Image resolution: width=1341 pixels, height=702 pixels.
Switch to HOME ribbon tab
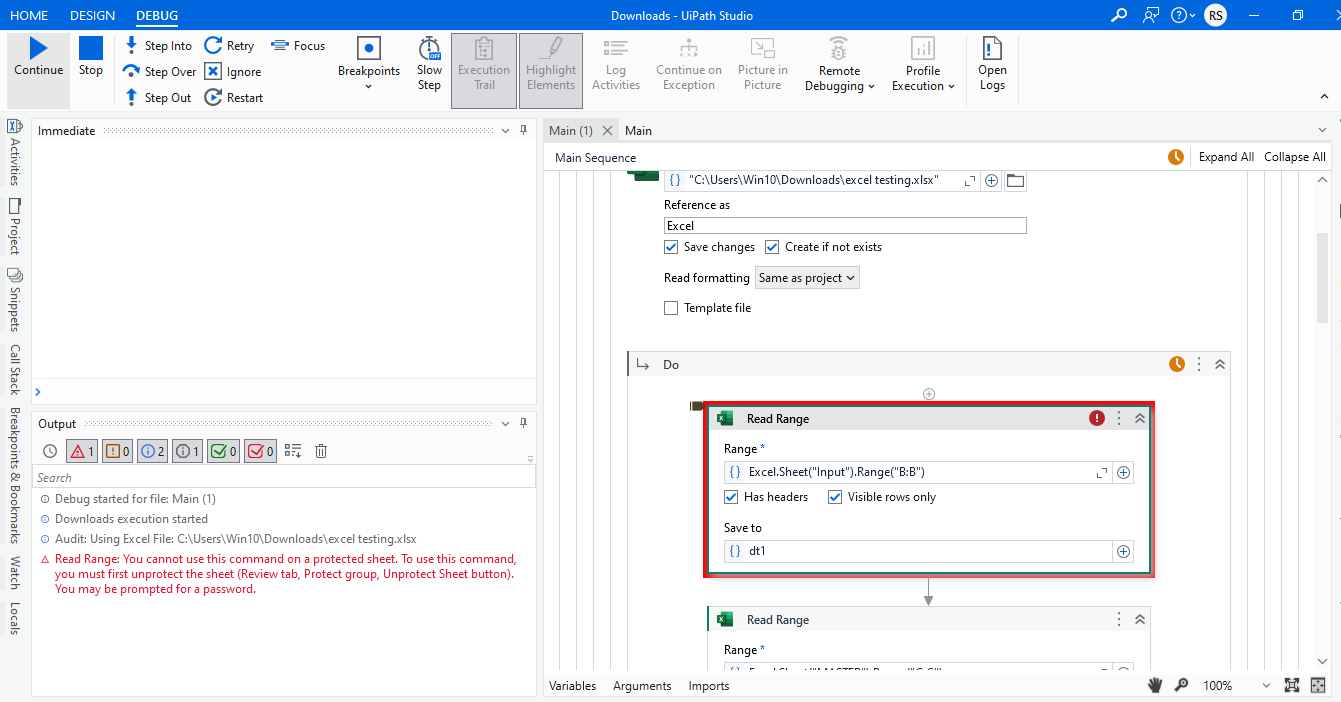tap(29, 16)
